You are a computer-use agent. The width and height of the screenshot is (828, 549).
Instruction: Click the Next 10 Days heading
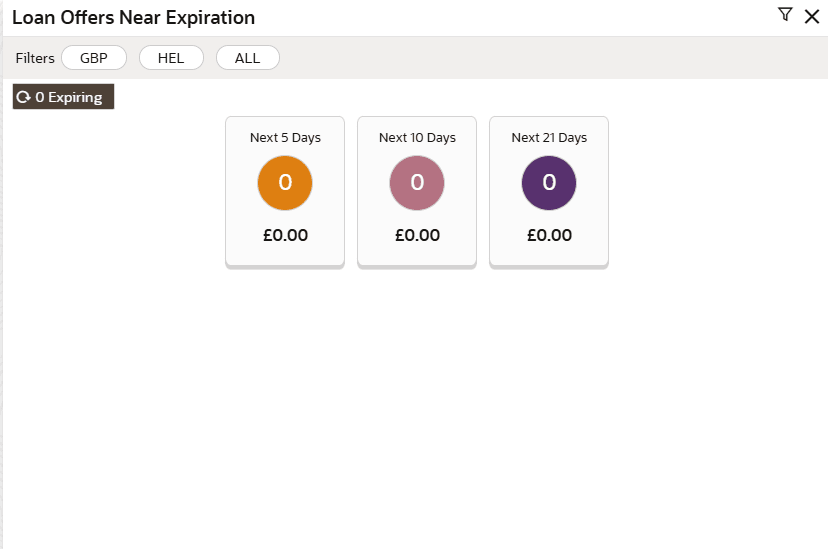pos(417,138)
